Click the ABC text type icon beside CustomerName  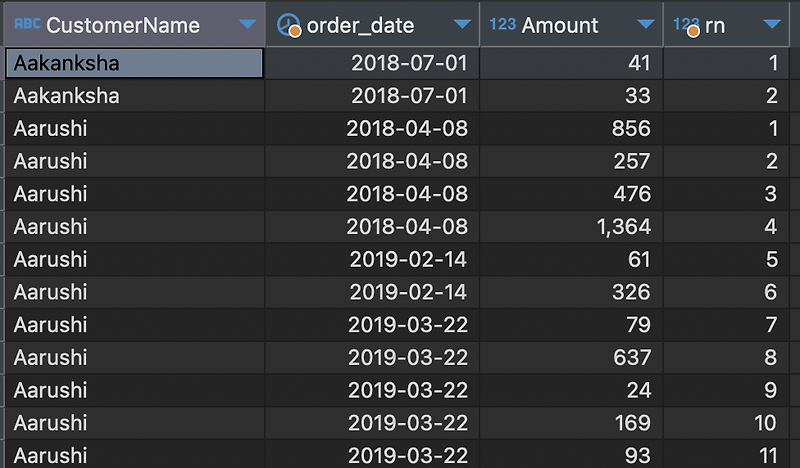(28, 25)
